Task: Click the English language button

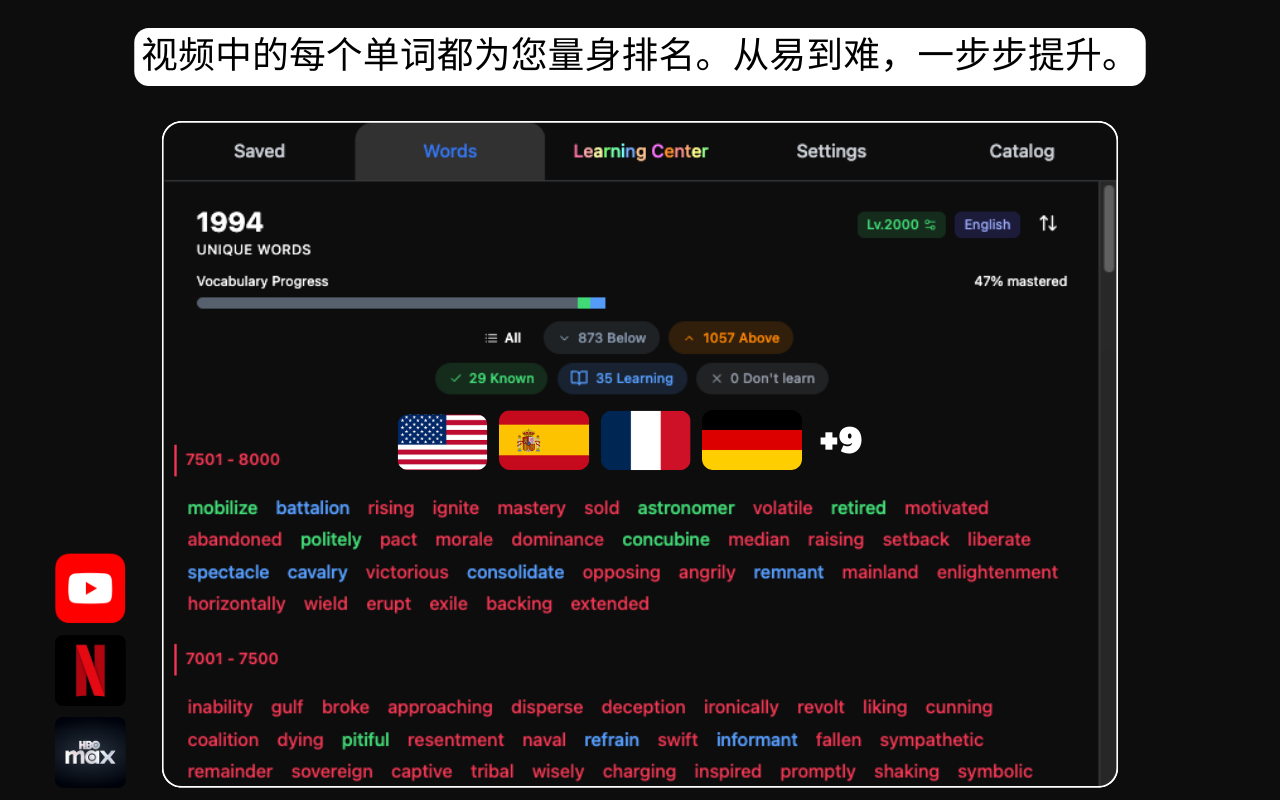Action: (x=987, y=224)
